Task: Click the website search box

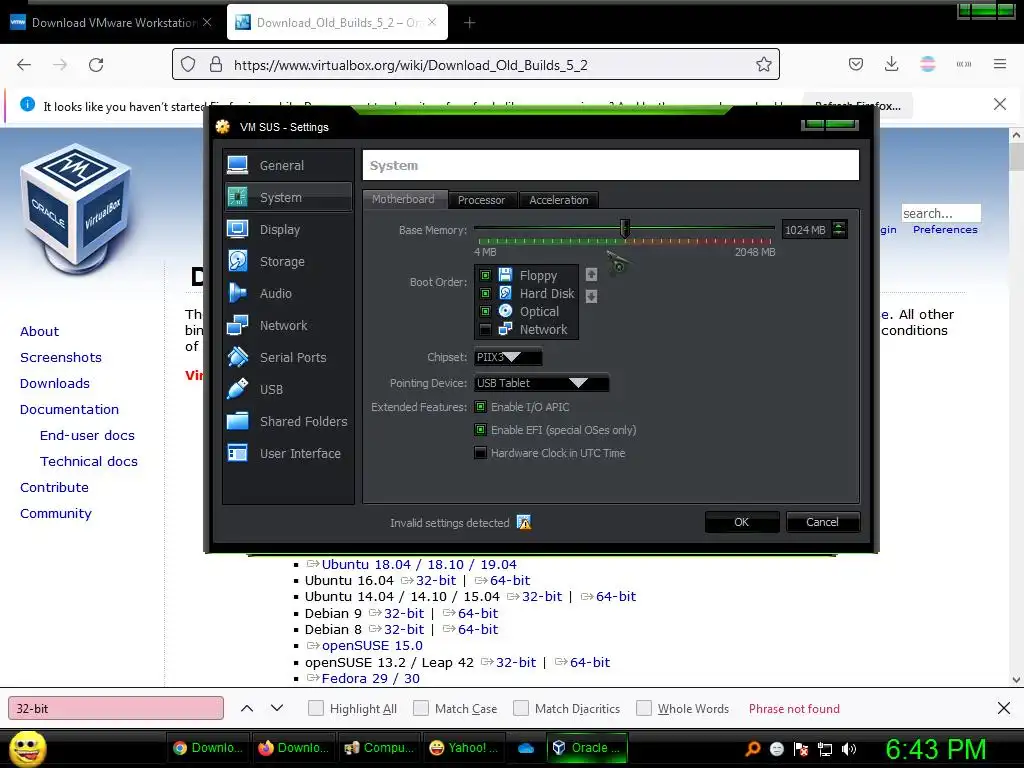Action: click(941, 213)
